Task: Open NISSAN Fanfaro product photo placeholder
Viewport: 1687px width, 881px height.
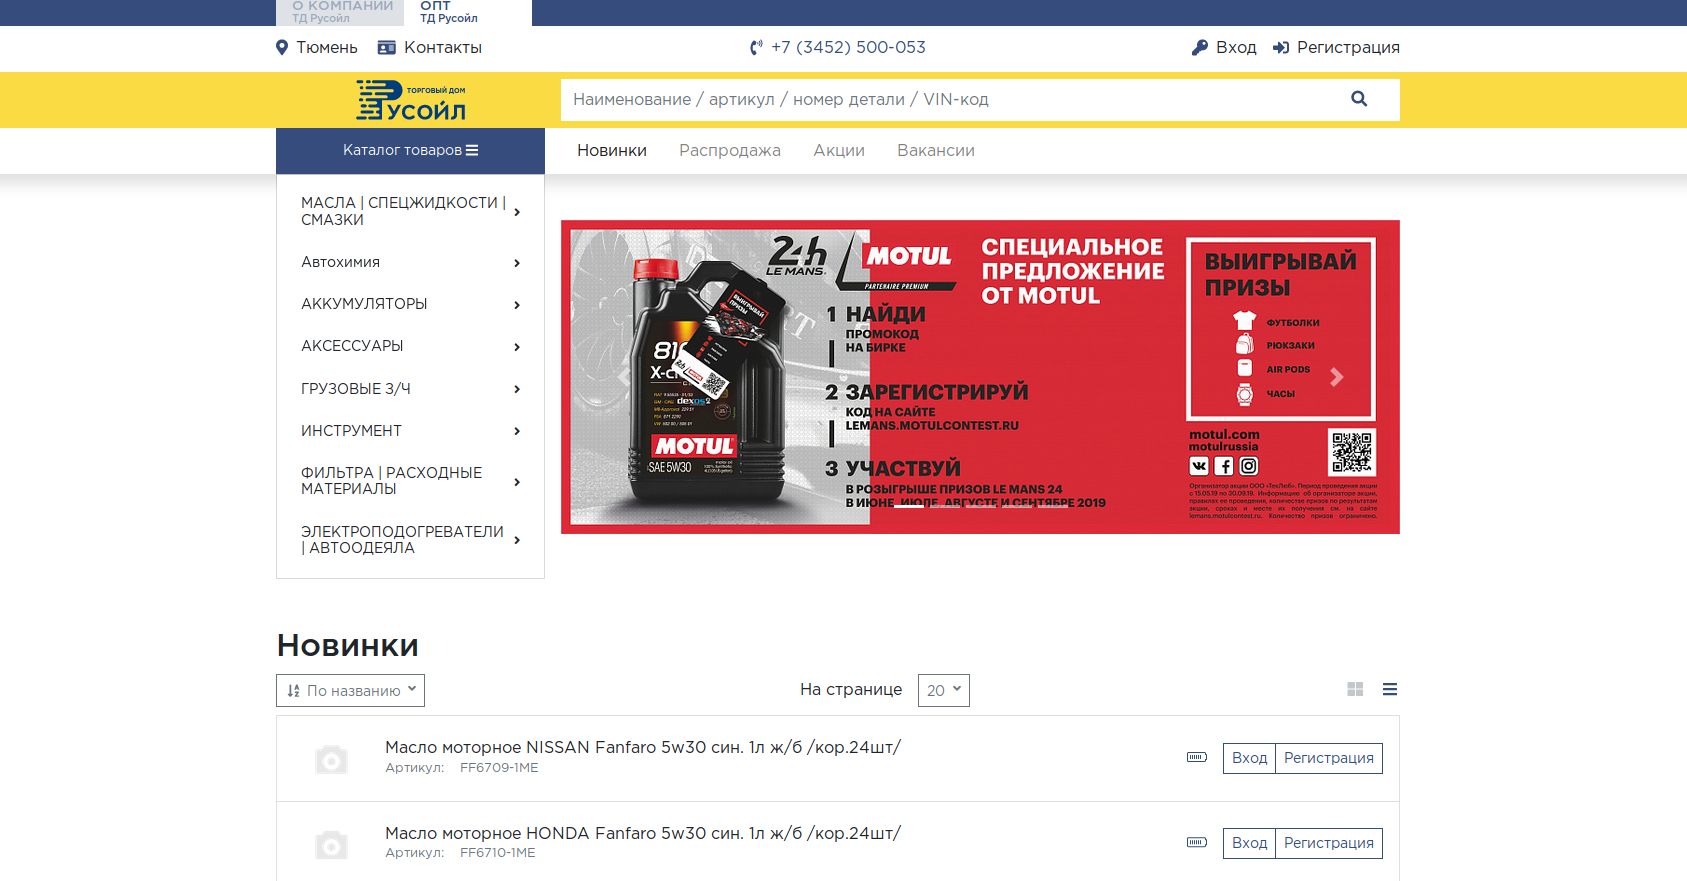Action: pos(331,759)
